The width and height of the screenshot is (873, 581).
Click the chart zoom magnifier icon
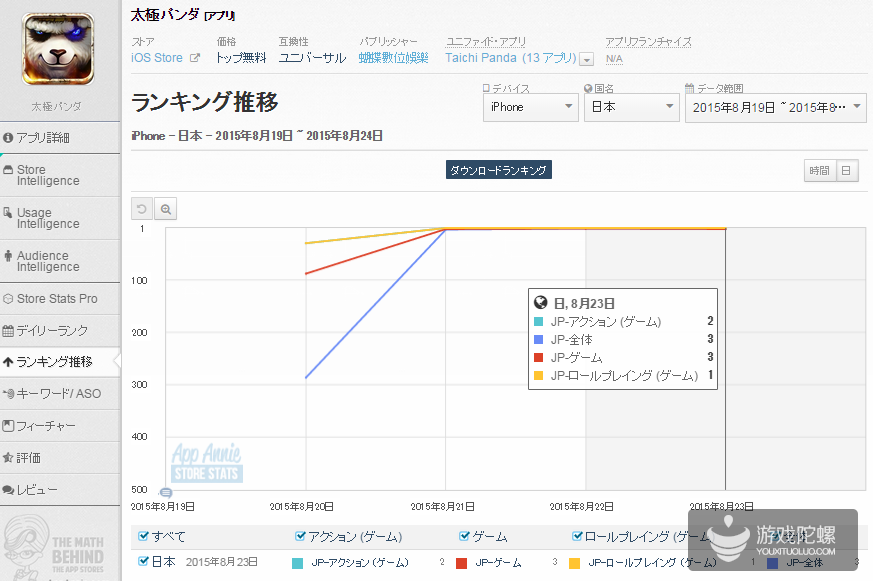click(x=166, y=209)
